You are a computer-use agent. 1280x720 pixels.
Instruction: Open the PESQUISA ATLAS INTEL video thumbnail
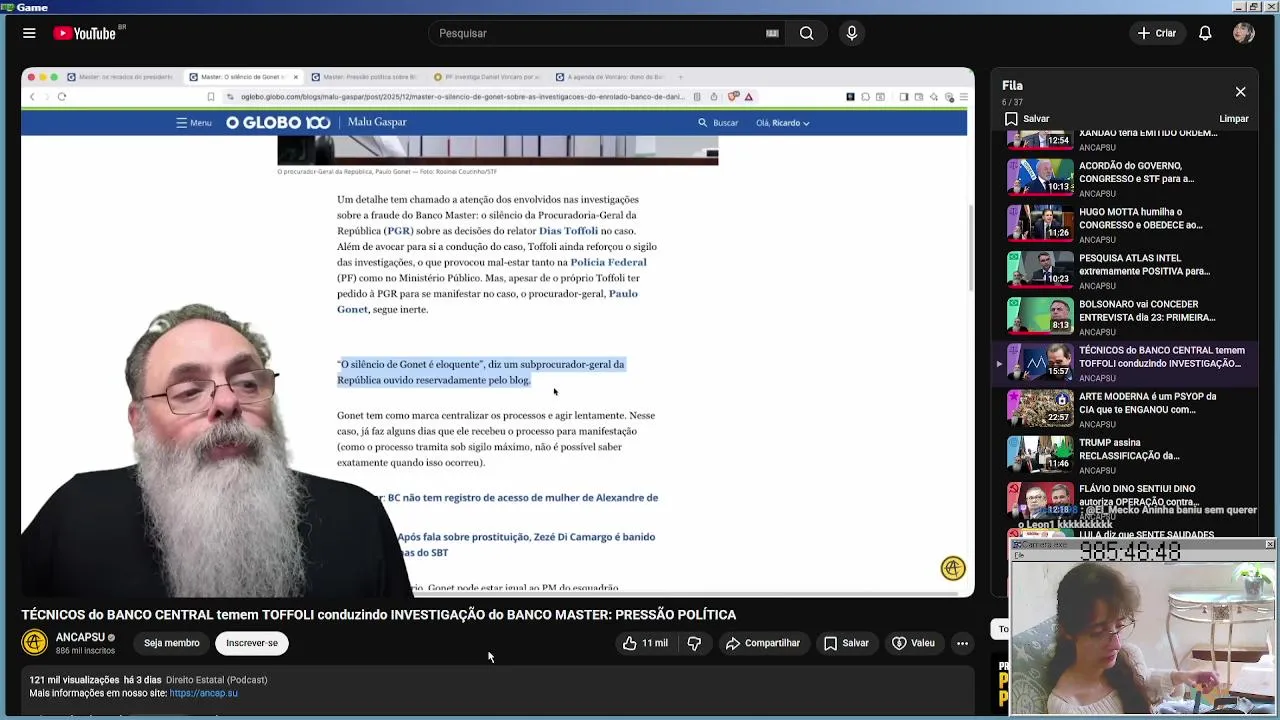pyautogui.click(x=1040, y=269)
